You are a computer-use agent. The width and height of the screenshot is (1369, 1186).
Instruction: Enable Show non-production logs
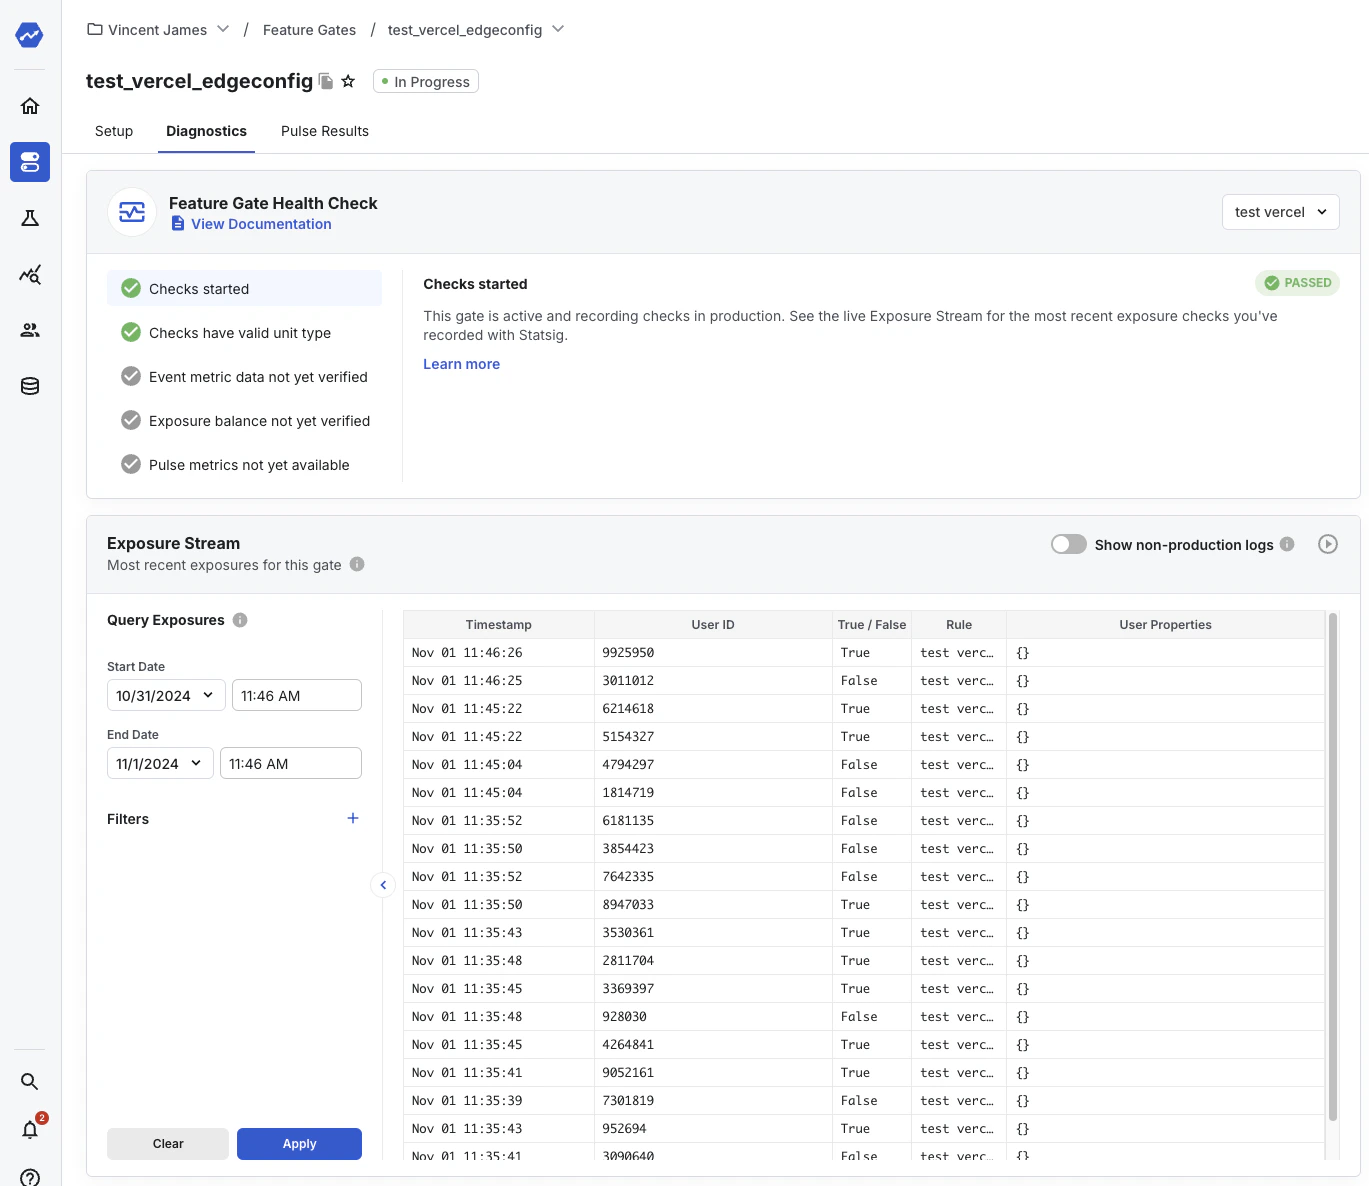click(x=1068, y=544)
